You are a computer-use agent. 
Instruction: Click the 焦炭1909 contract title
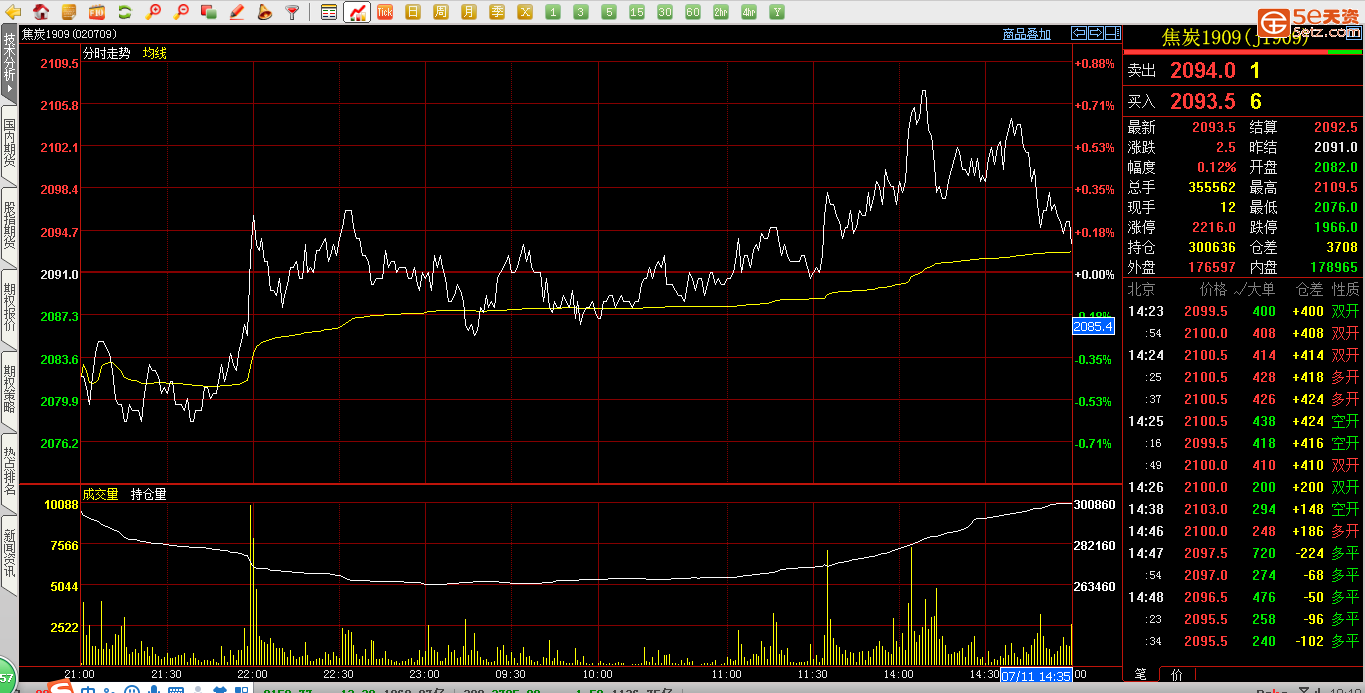click(1235, 38)
